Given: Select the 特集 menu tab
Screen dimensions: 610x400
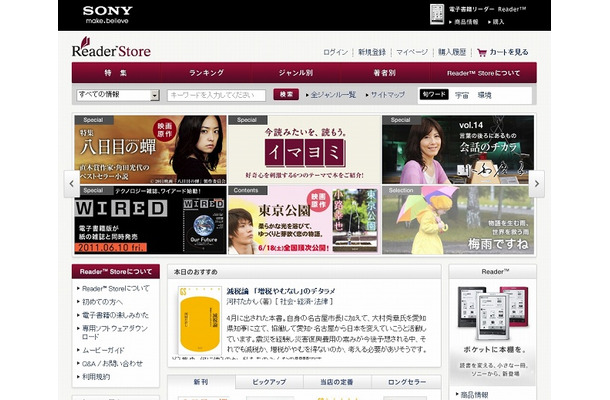Looking at the screenshot, I should (x=116, y=73).
